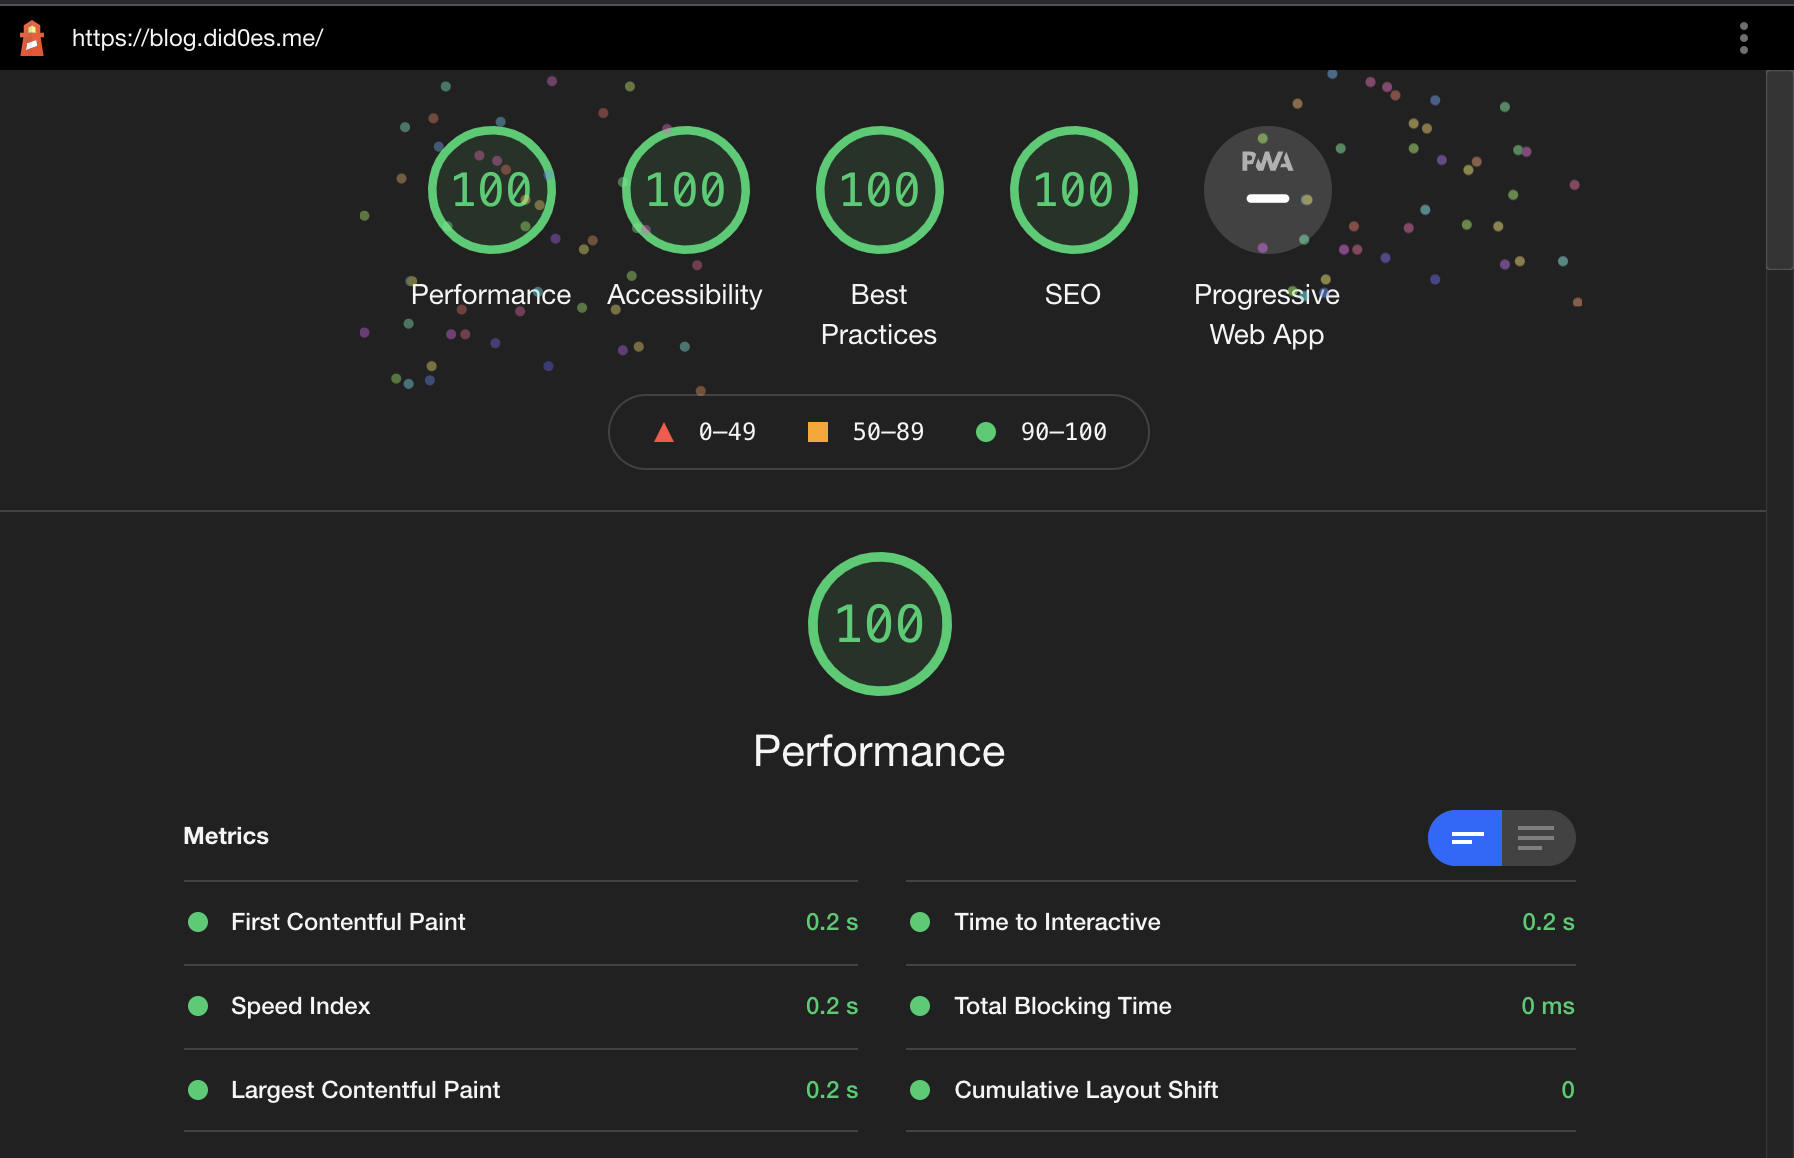Click the Lighthouse logo icon
The width and height of the screenshot is (1794, 1158).
[x=32, y=38]
